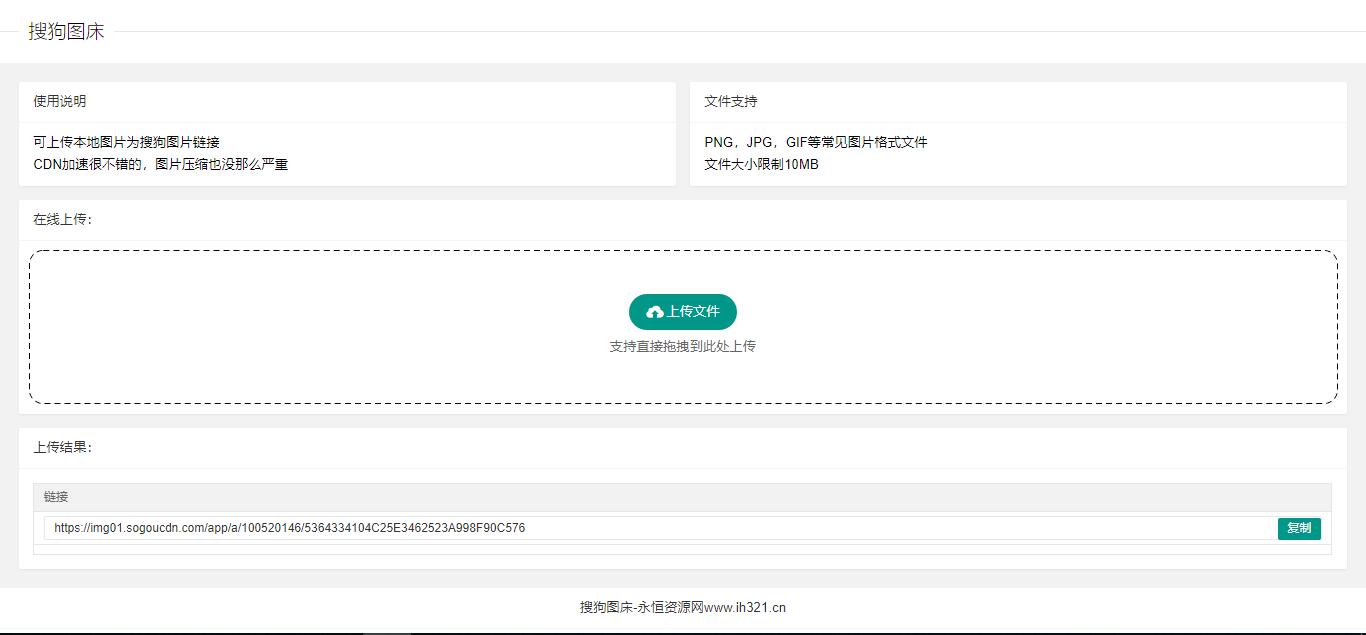This screenshot has width=1366, height=635.
Task: Click the cloud upload icon
Action: pos(655,312)
